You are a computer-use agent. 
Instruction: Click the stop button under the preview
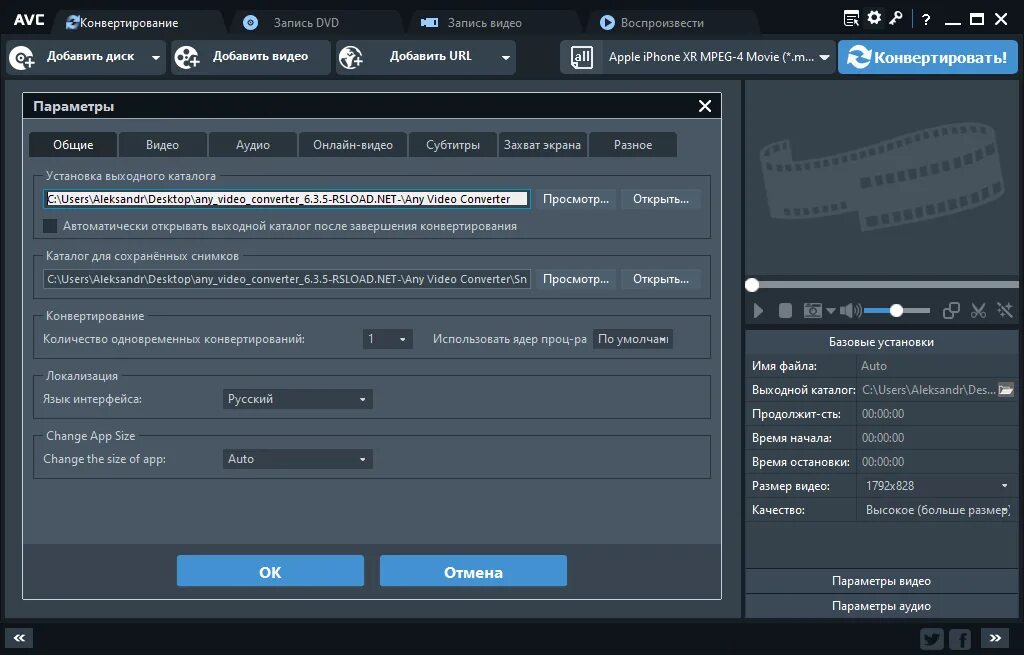(785, 311)
